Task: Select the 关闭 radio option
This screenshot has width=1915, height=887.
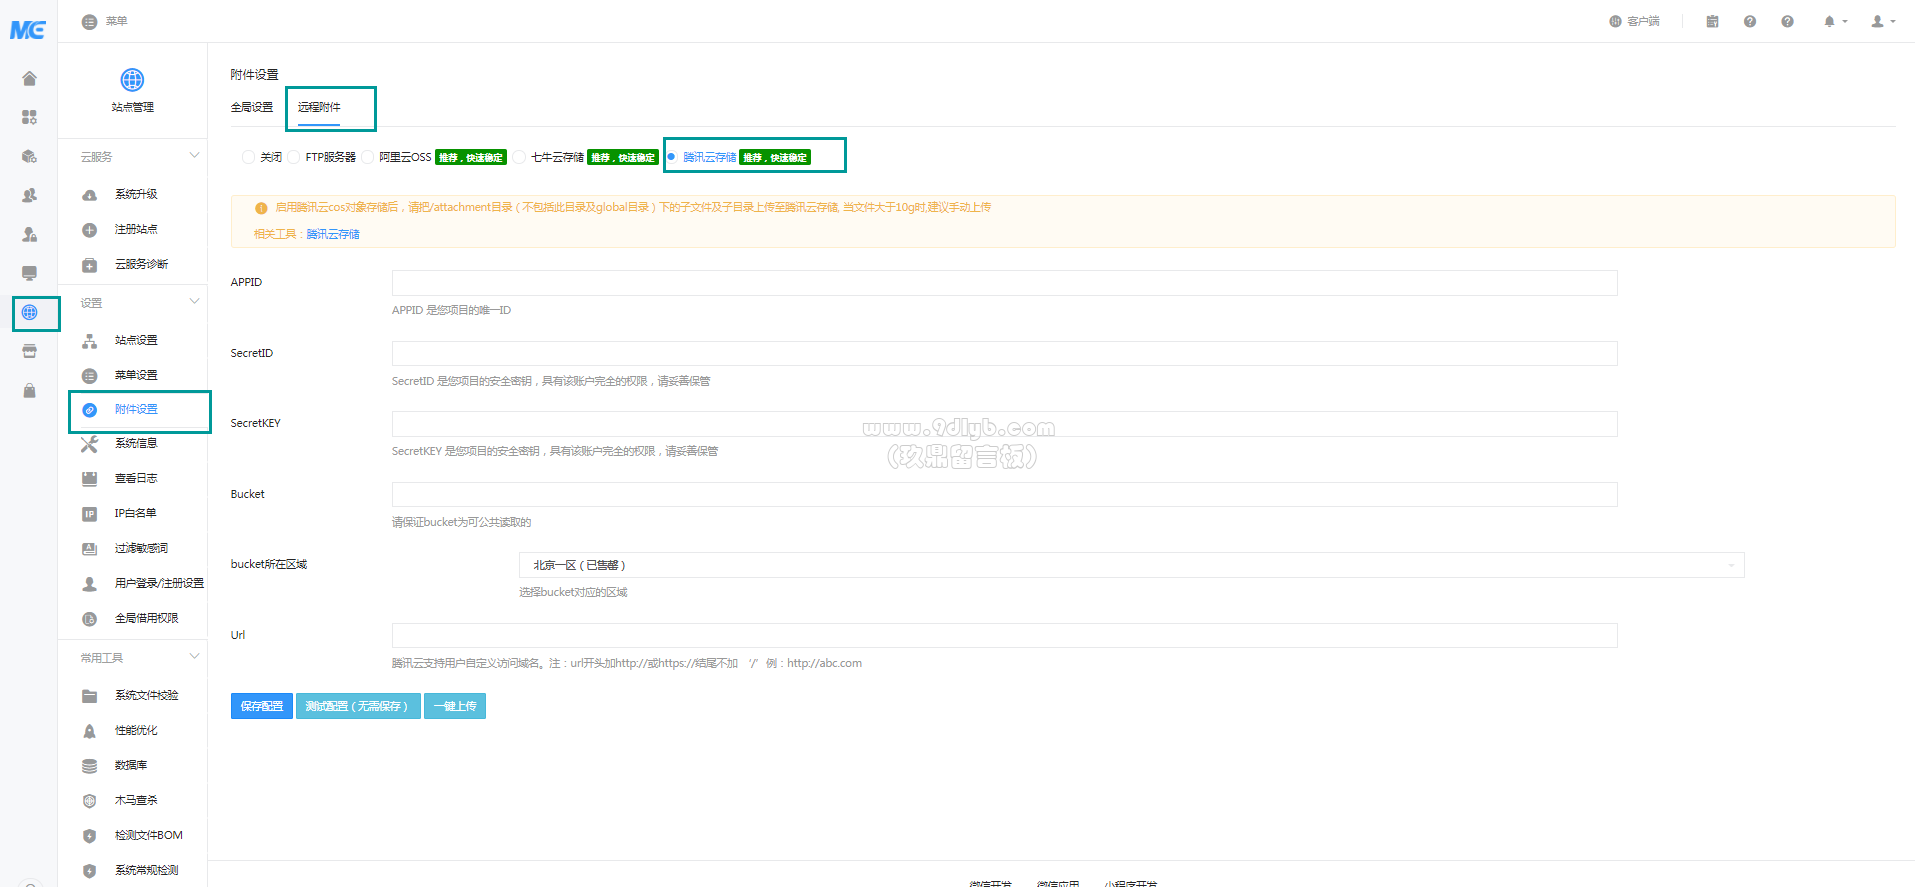Action: click(x=248, y=157)
